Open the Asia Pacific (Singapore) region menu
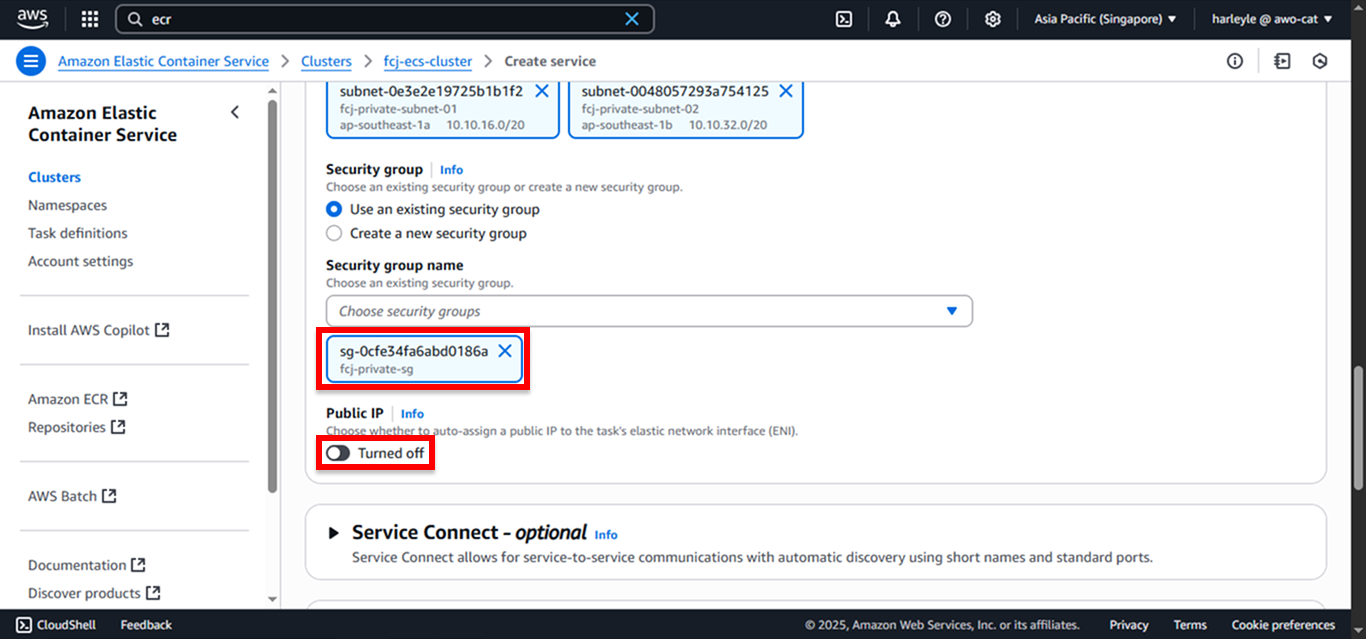 pos(1105,19)
